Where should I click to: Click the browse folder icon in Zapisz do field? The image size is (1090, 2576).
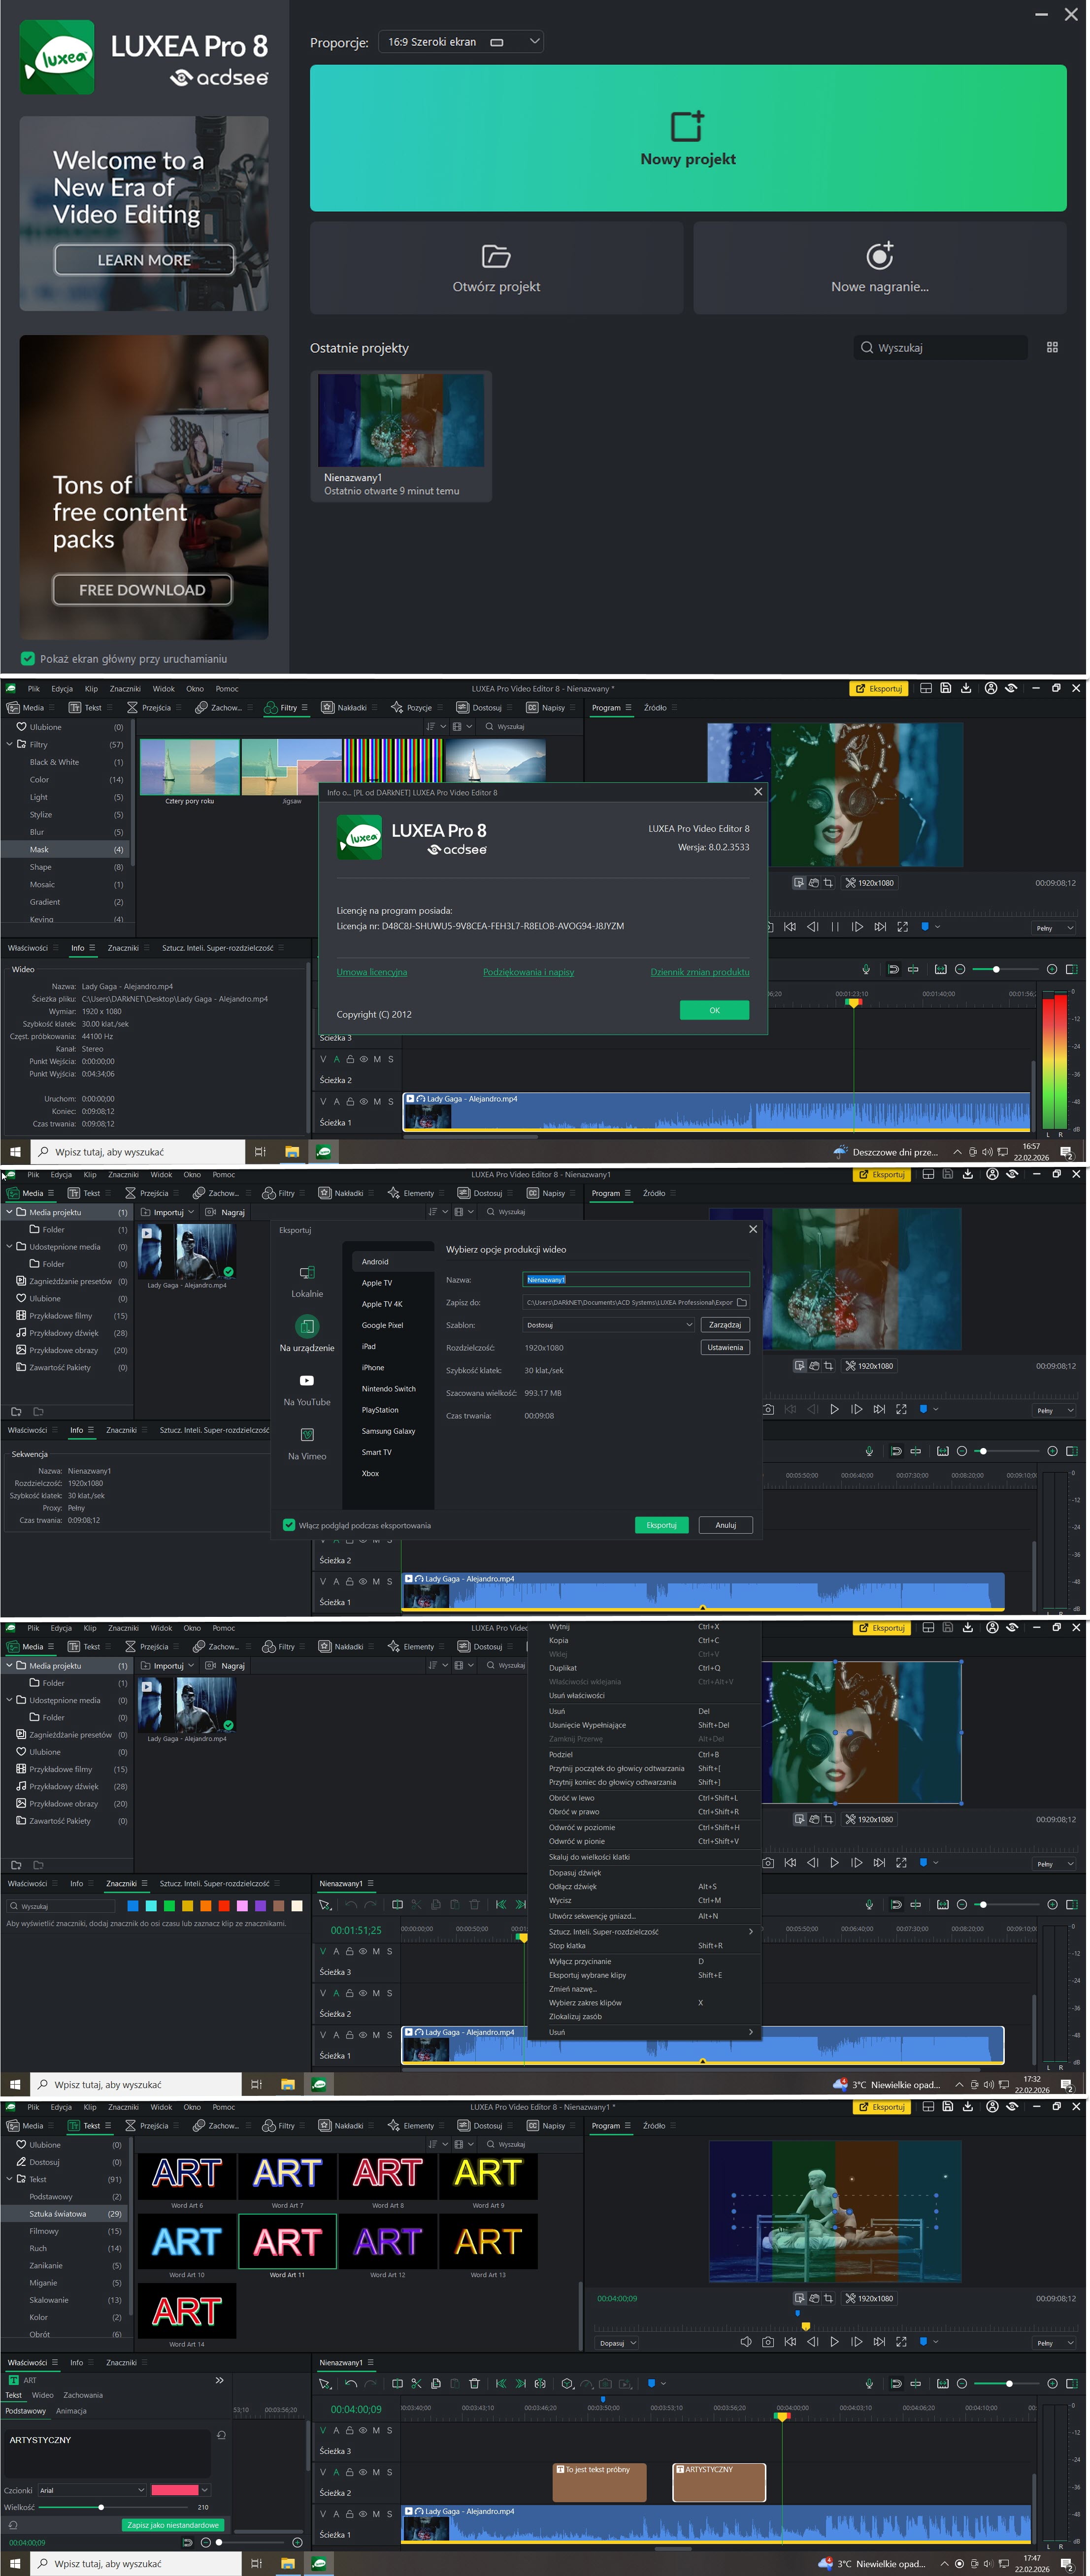pyautogui.click(x=742, y=1302)
